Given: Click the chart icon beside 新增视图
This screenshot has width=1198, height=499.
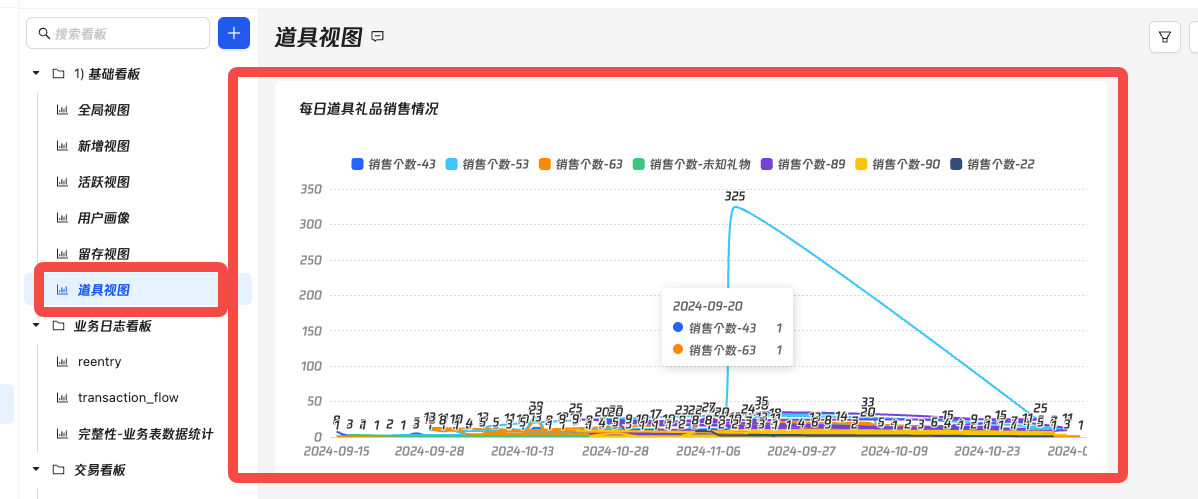Looking at the screenshot, I should (x=62, y=146).
